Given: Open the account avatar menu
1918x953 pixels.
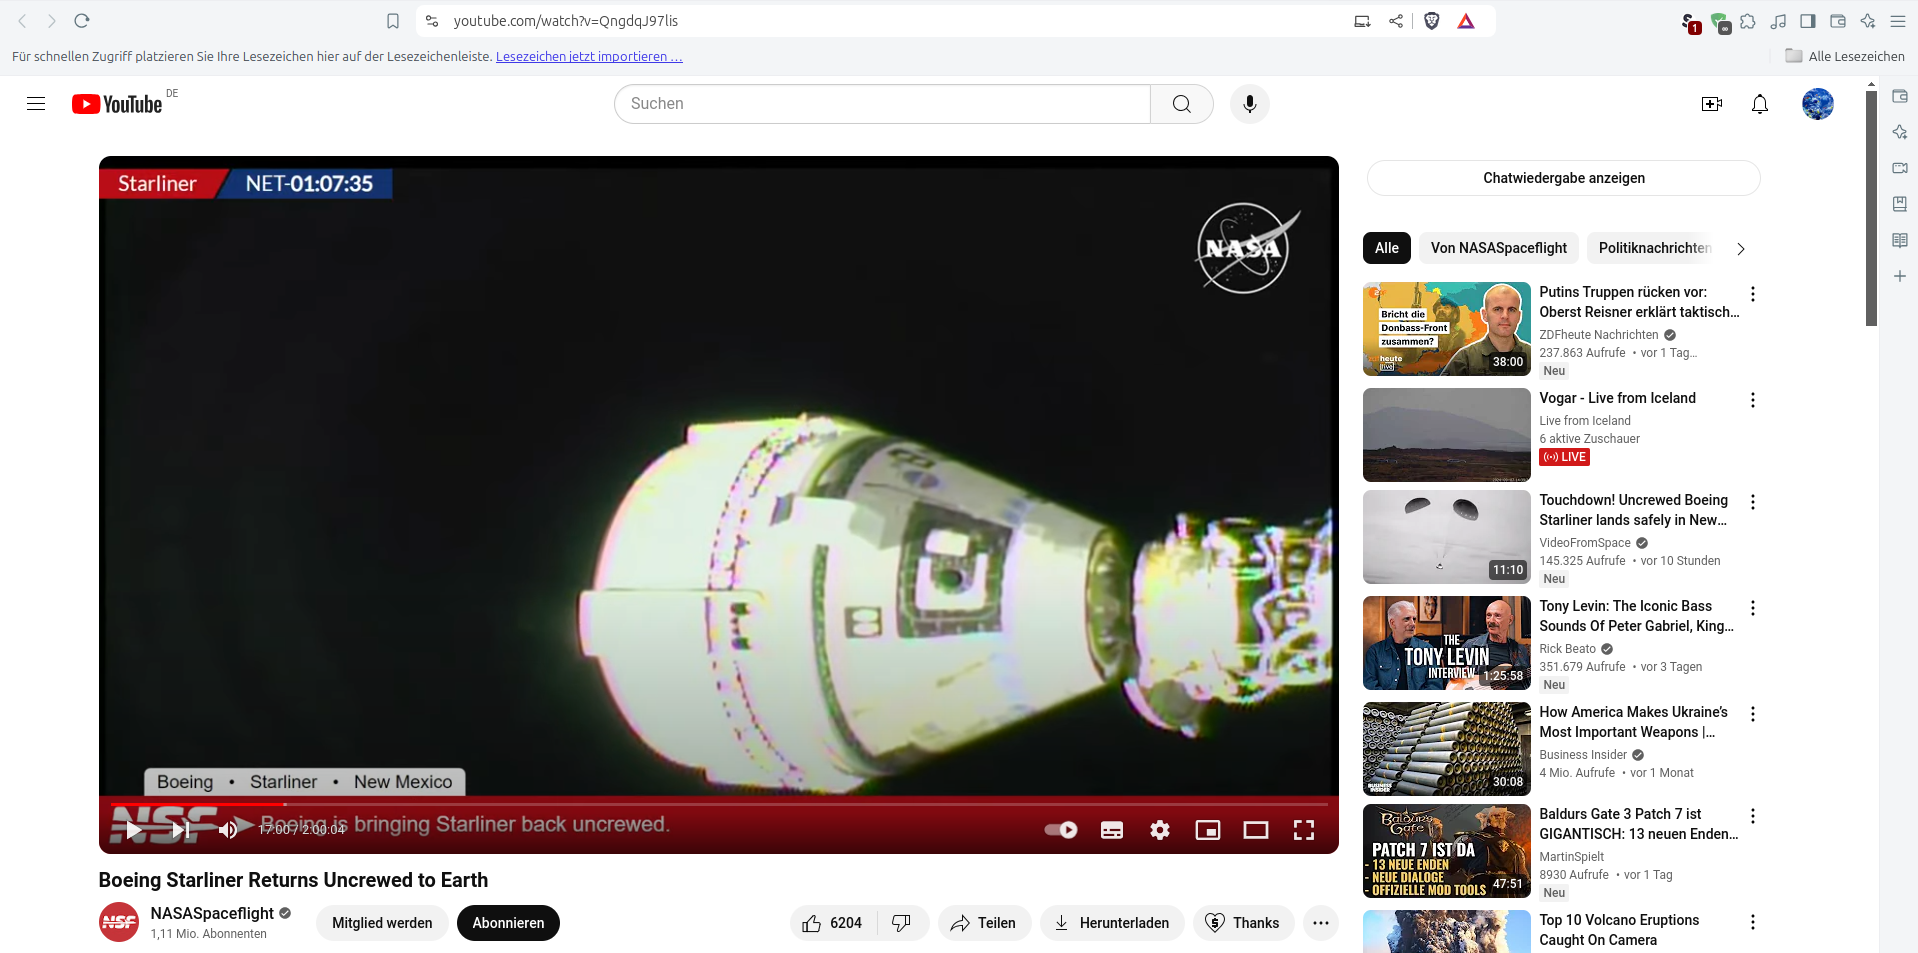Looking at the screenshot, I should pyautogui.click(x=1817, y=104).
